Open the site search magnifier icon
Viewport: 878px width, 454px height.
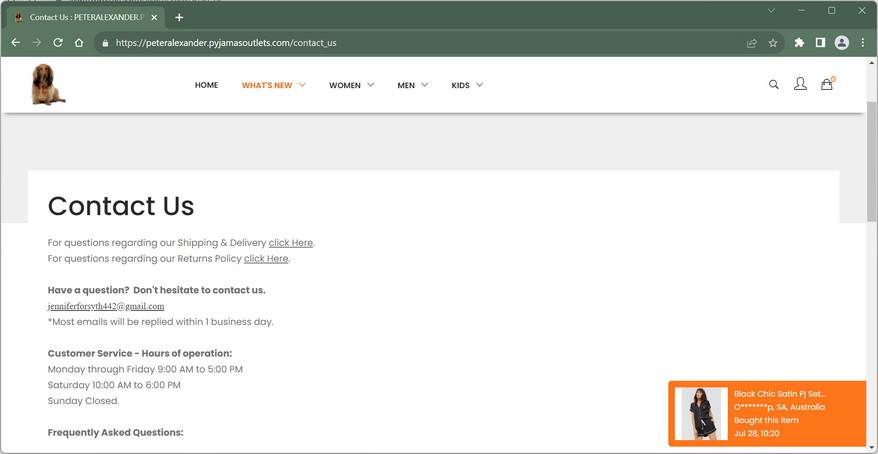point(773,85)
